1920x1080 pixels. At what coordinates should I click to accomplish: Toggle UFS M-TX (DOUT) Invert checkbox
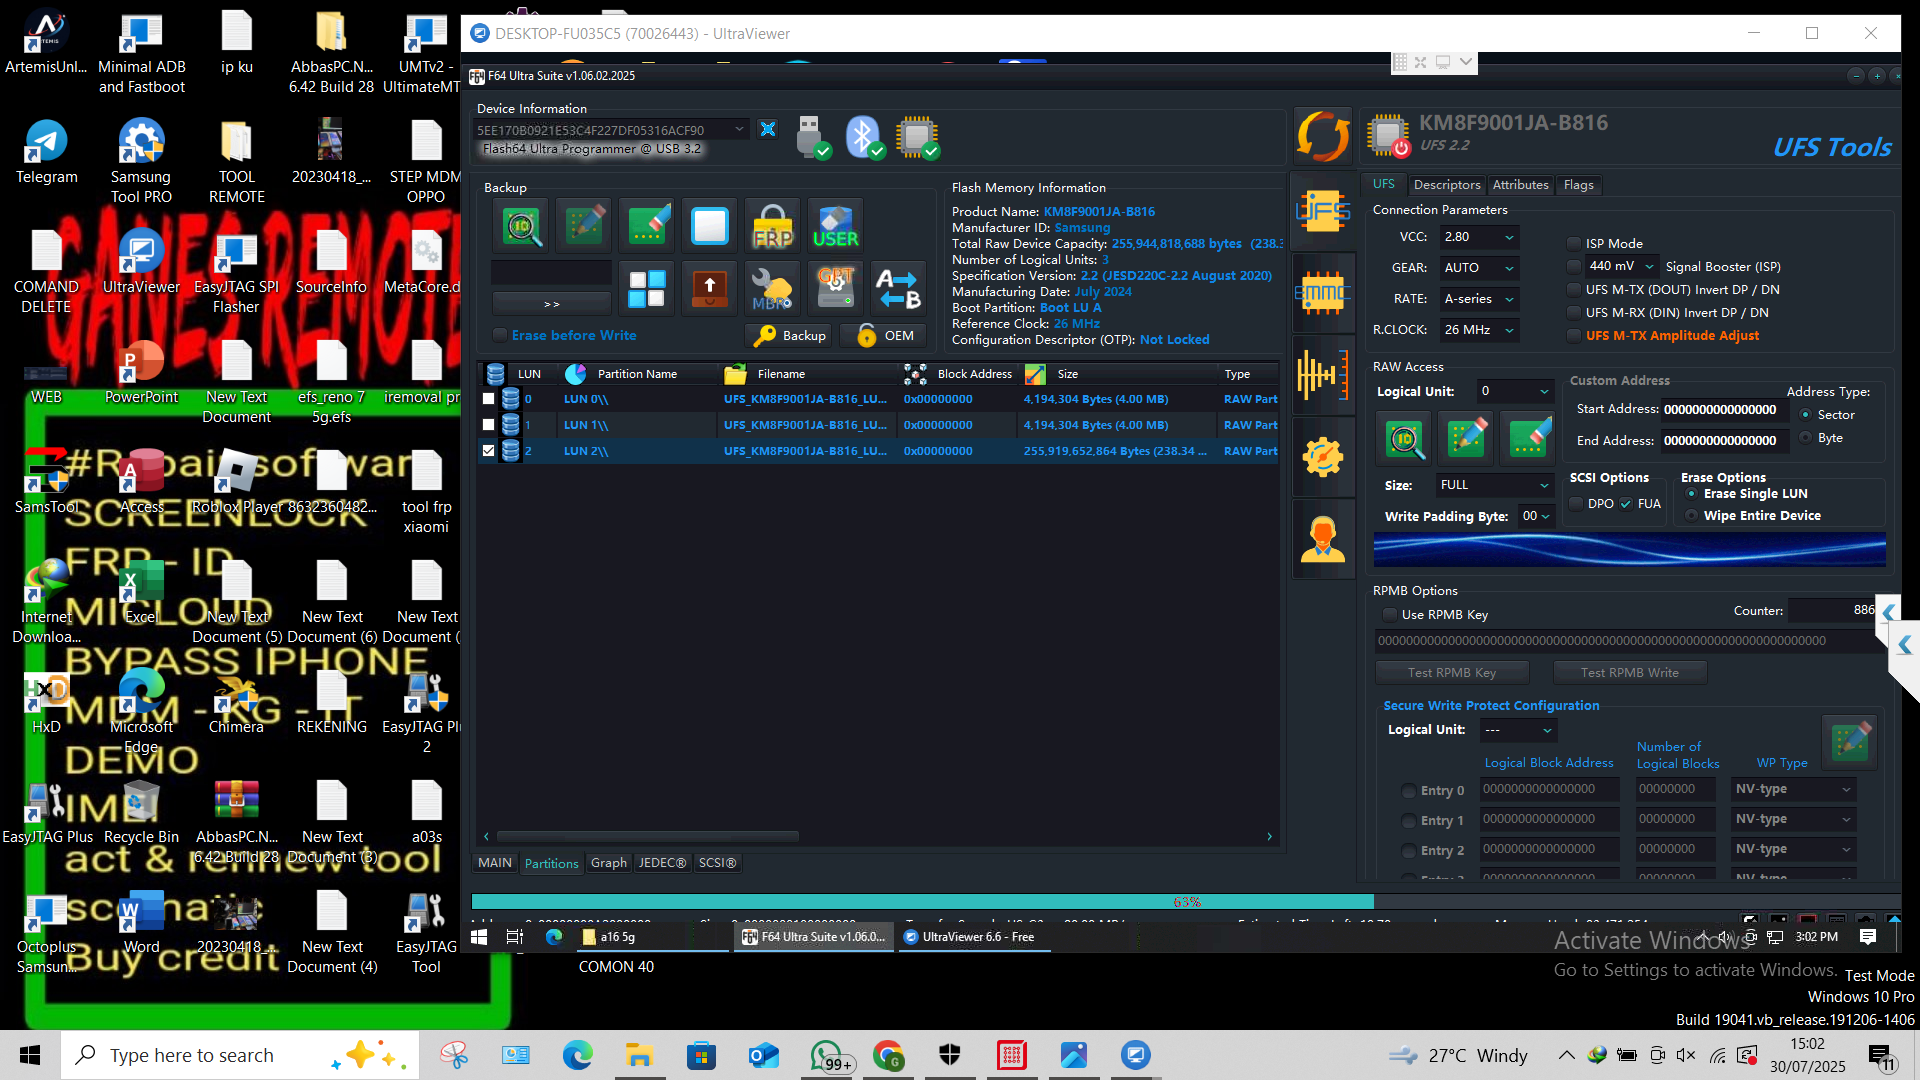(x=1574, y=290)
